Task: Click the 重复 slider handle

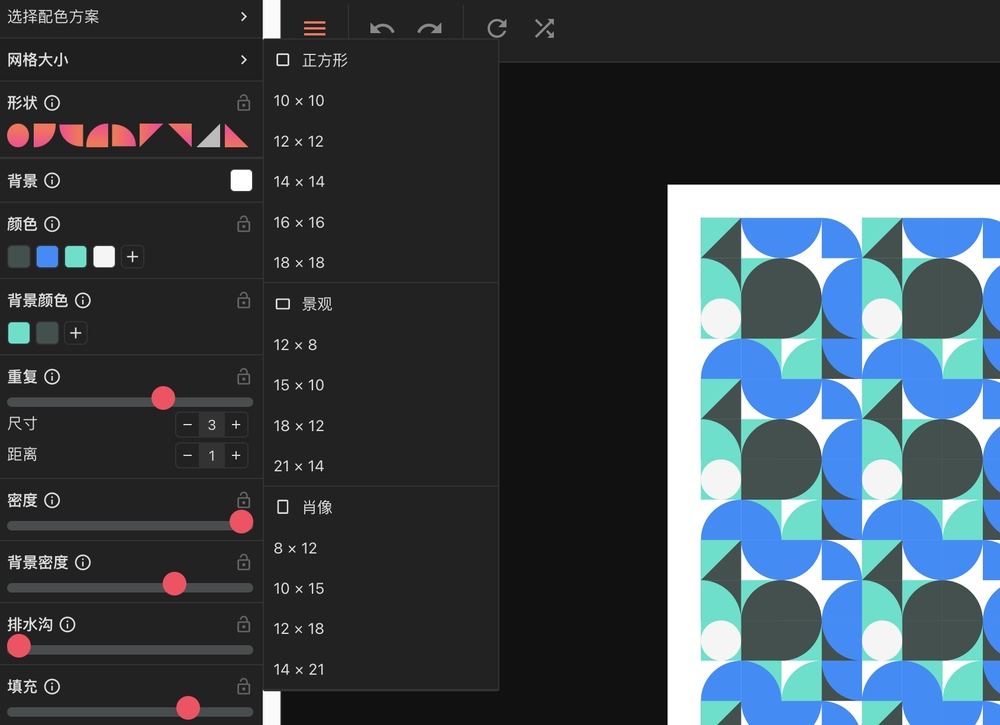Action: 163,398
